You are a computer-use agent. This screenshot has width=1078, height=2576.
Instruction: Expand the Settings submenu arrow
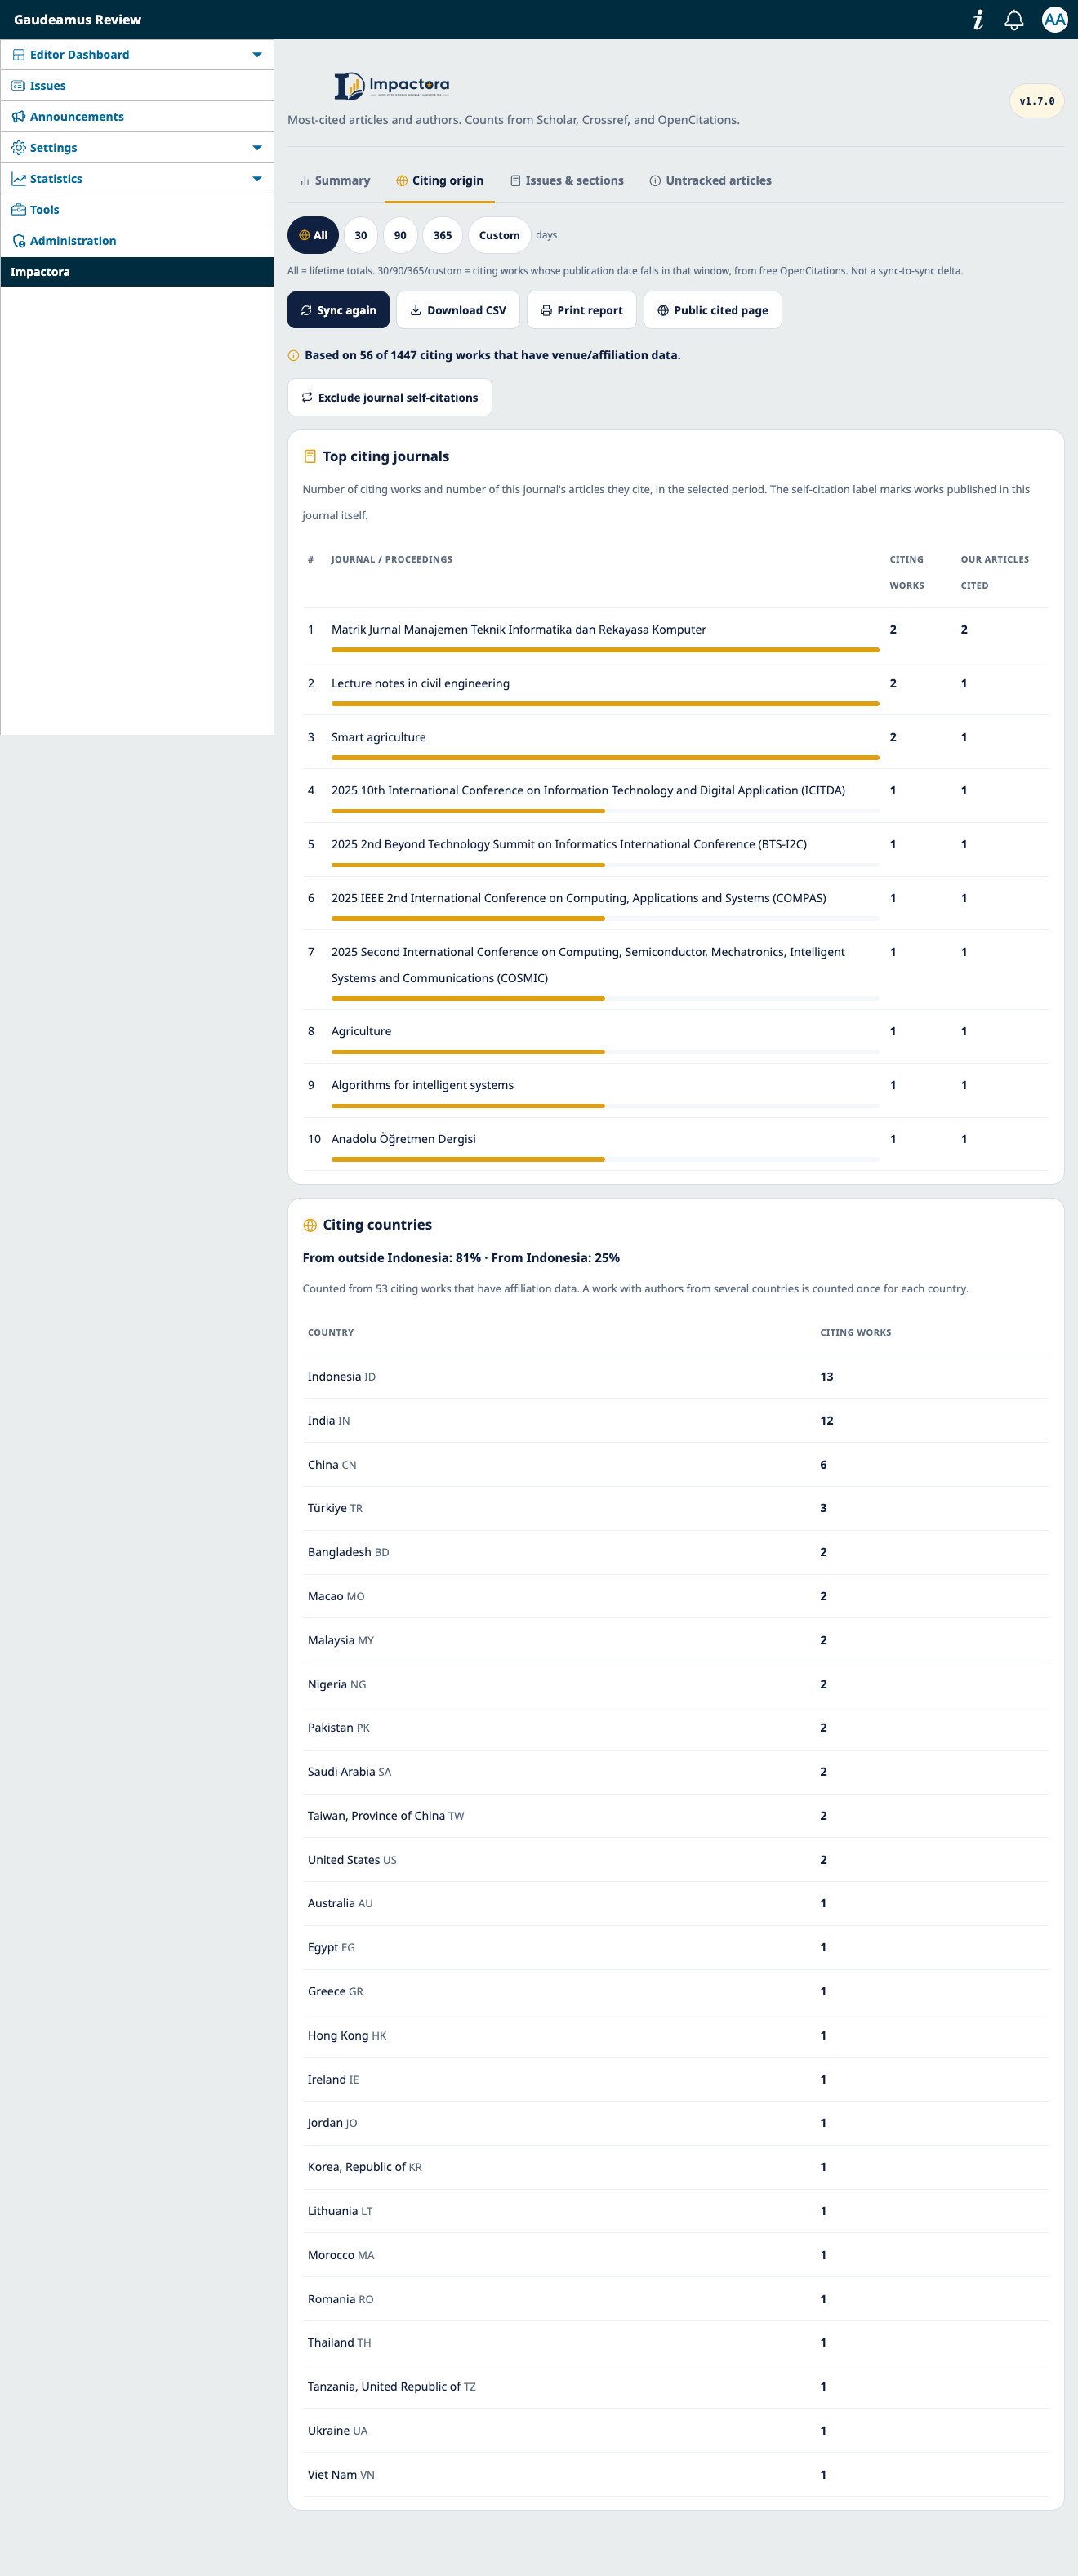tap(257, 148)
